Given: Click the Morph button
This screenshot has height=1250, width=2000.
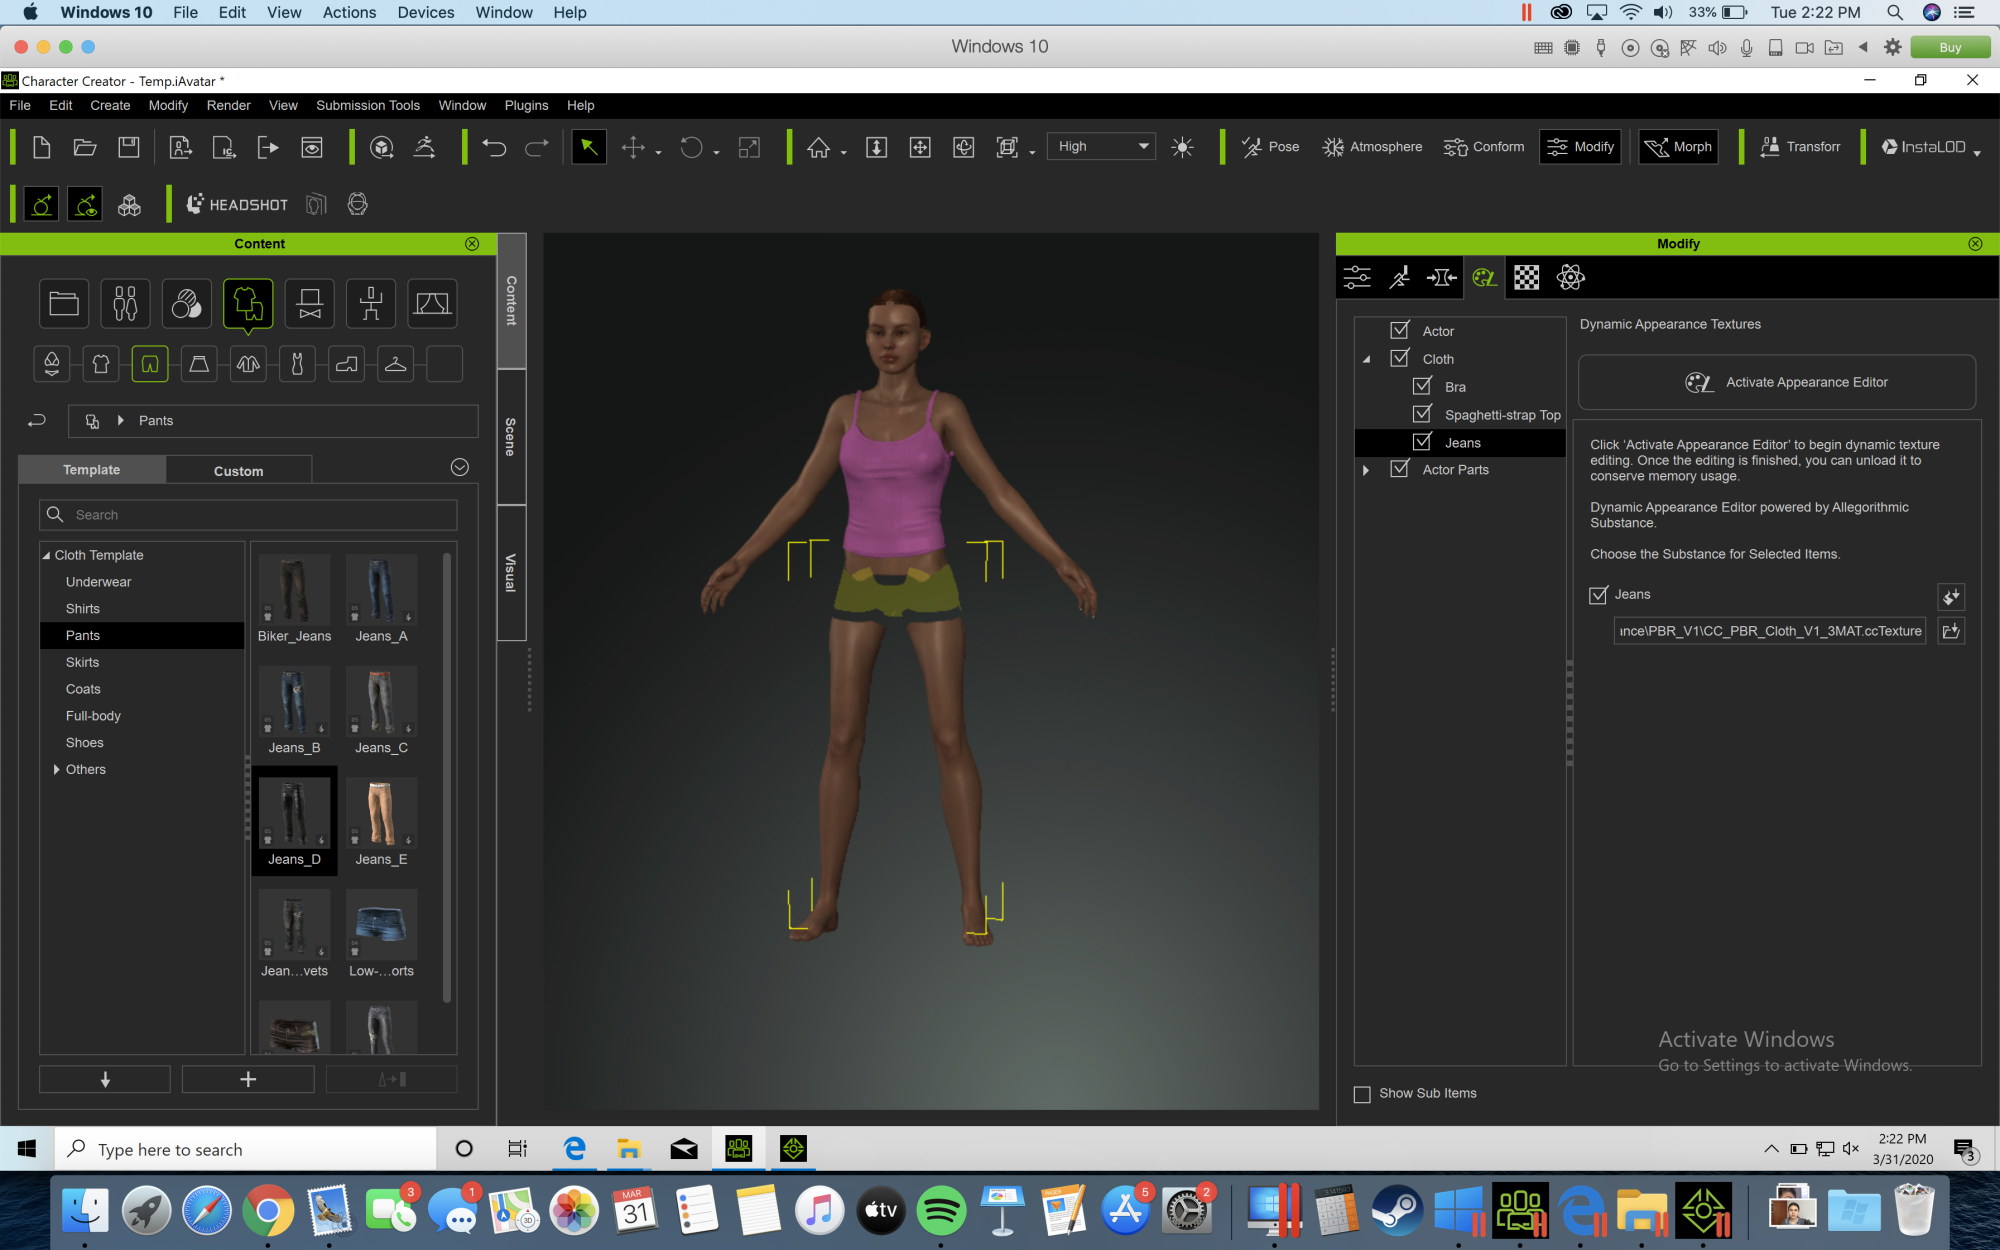Looking at the screenshot, I should coord(1678,147).
